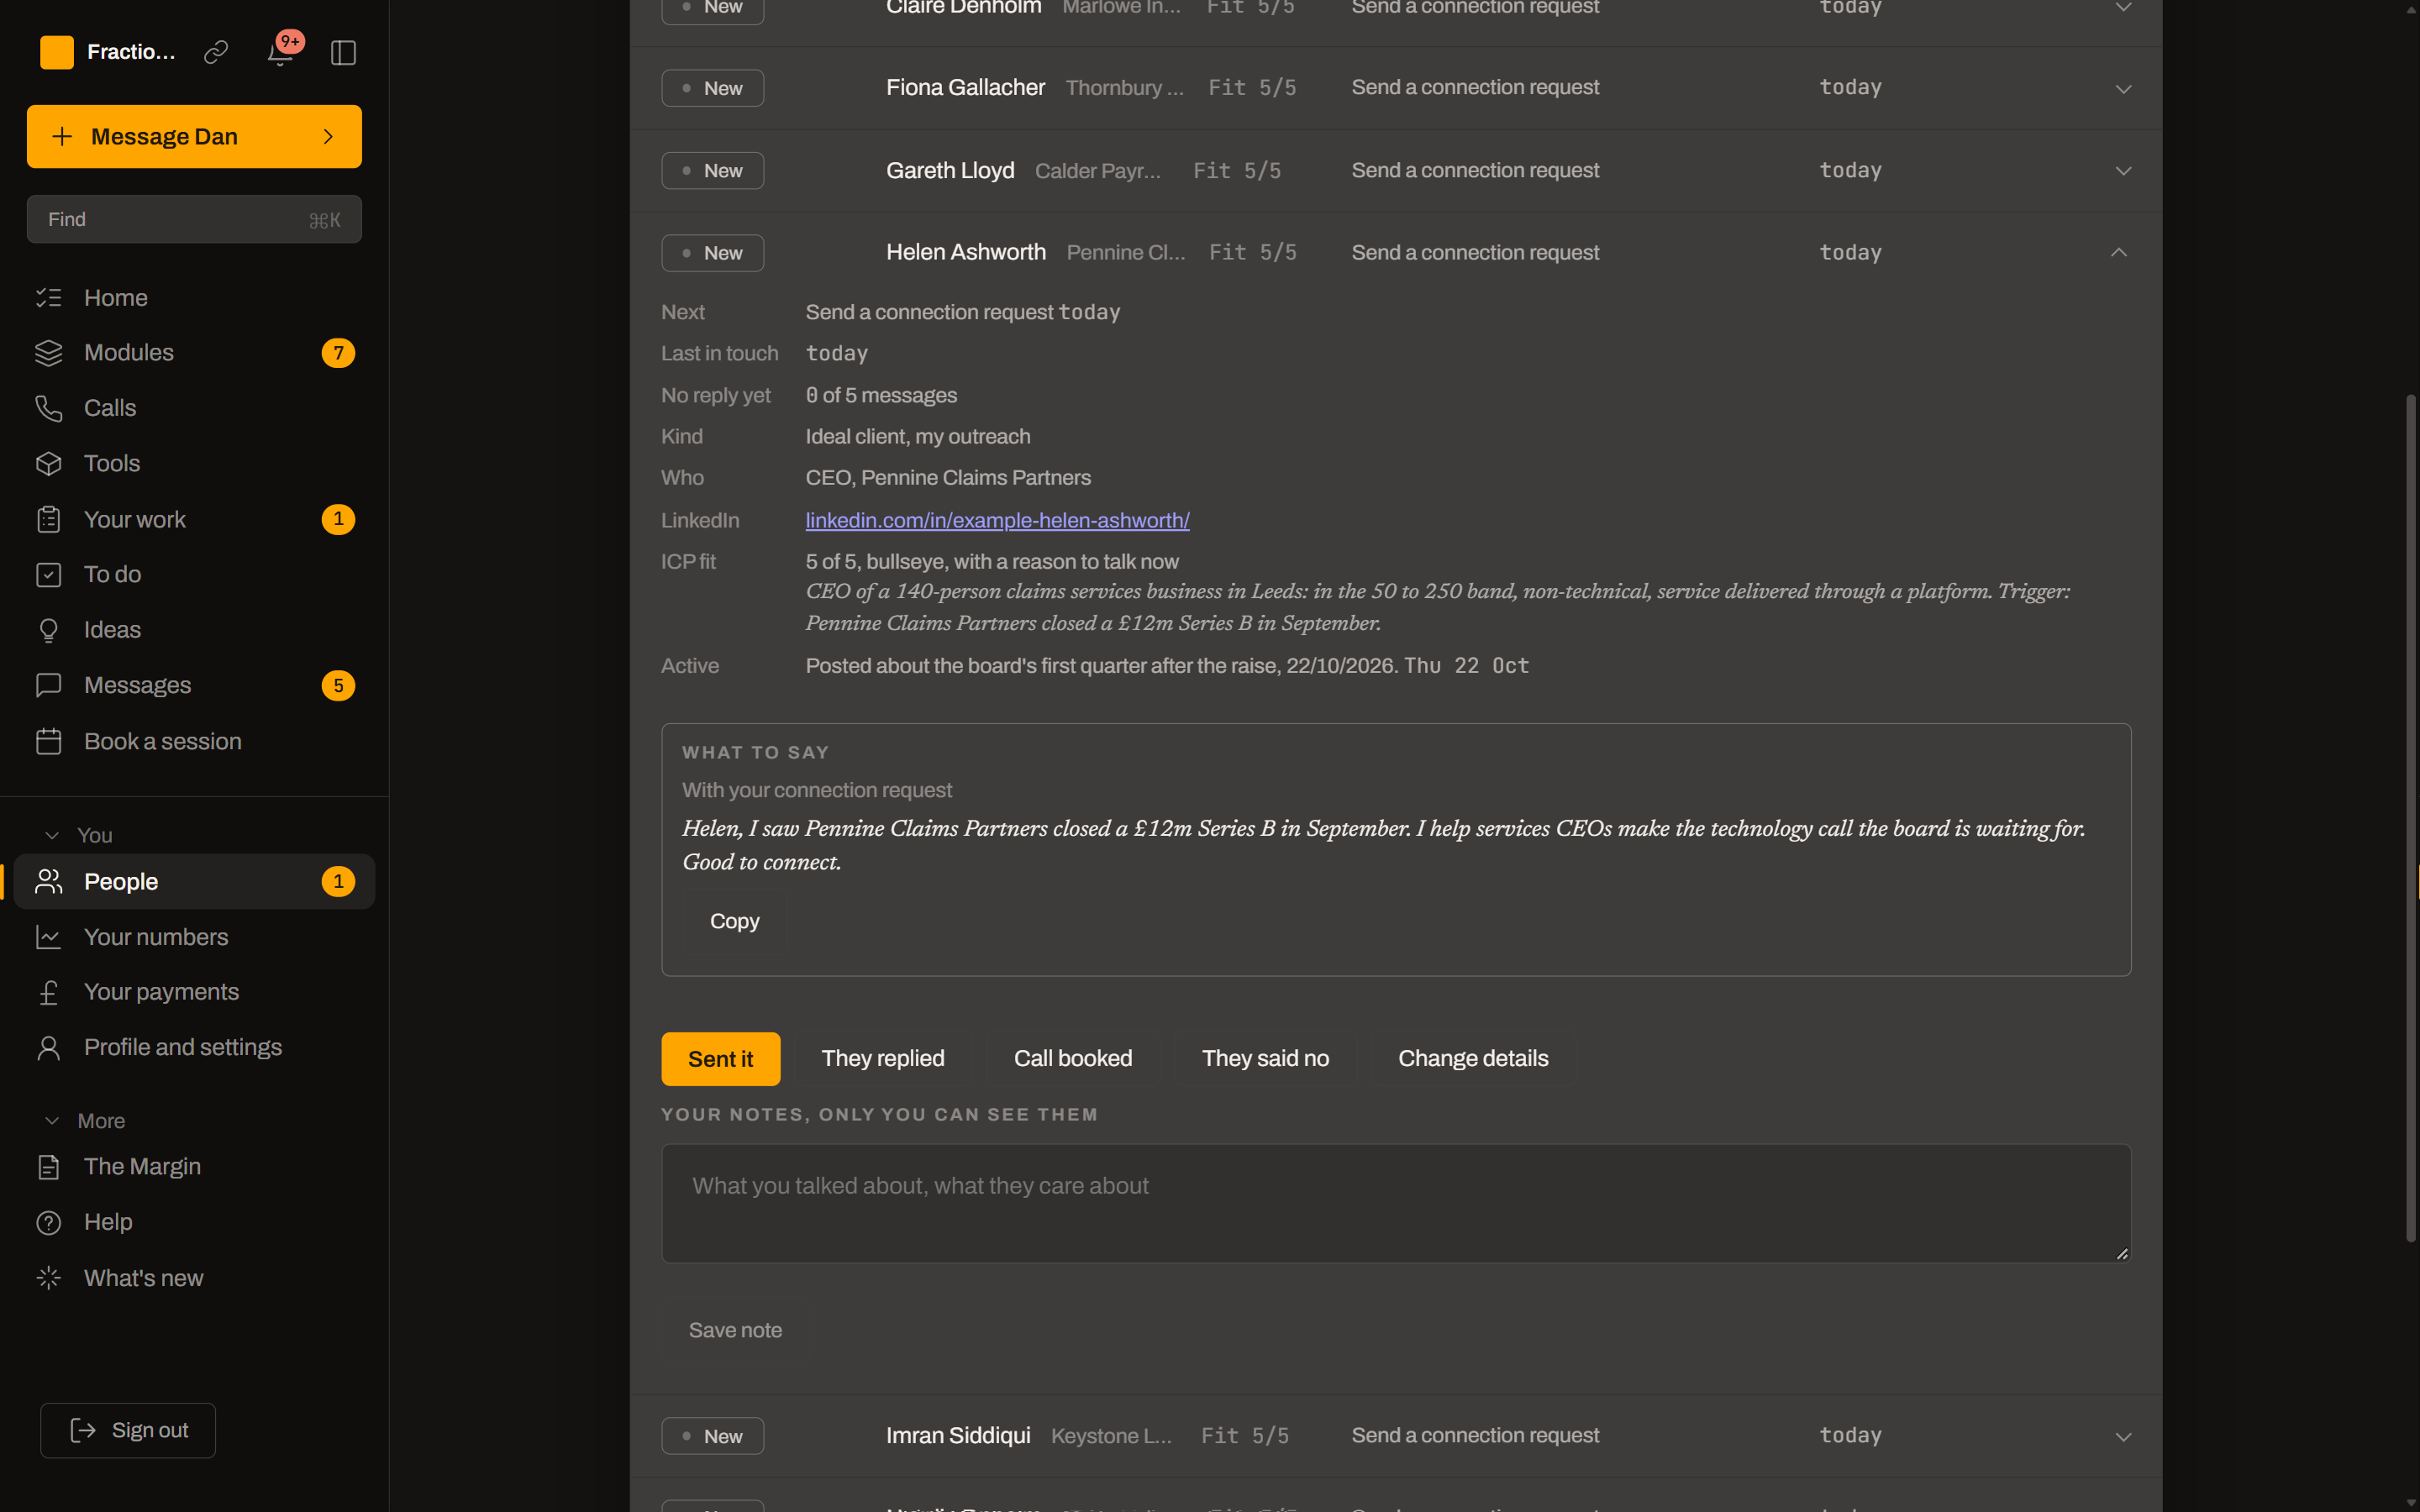Viewport: 2420px width, 1512px height.
Task: Click the People group icon
Action: tap(49, 881)
